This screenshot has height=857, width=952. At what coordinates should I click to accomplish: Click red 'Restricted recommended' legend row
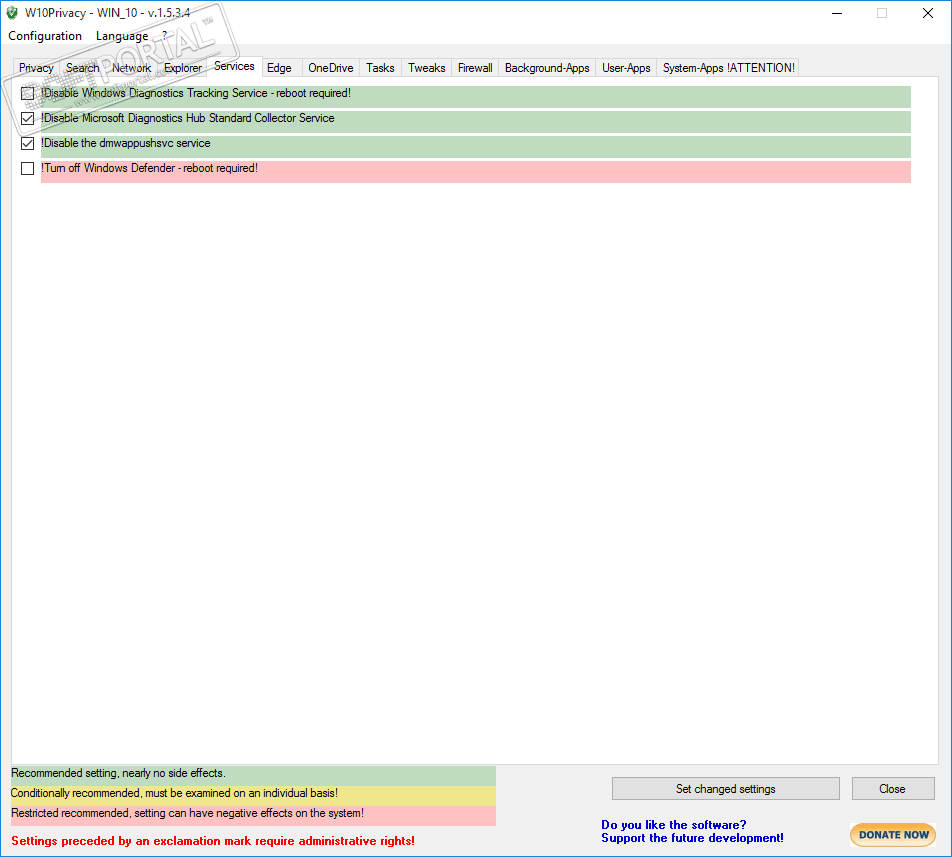pos(253,816)
